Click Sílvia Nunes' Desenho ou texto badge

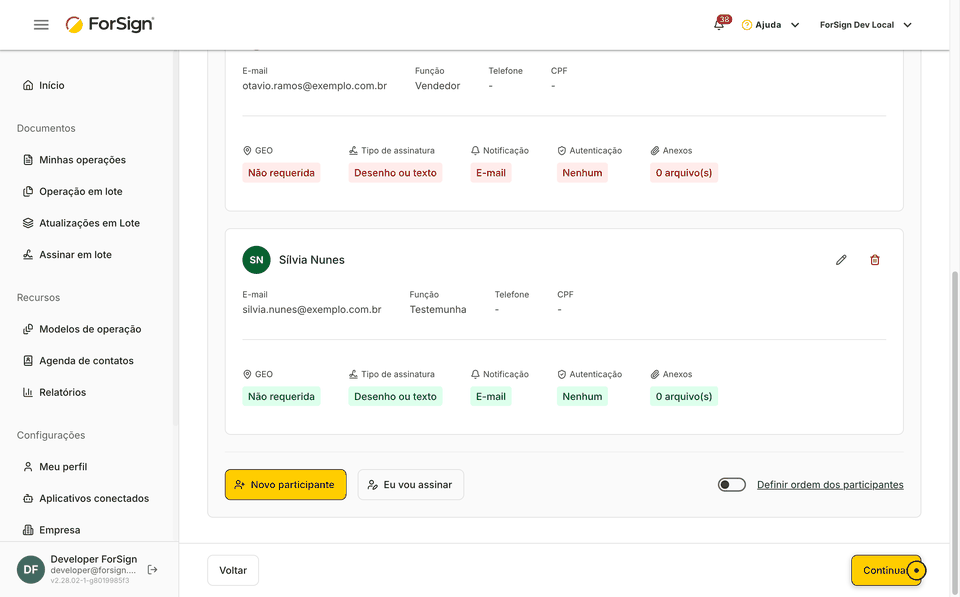coord(396,397)
